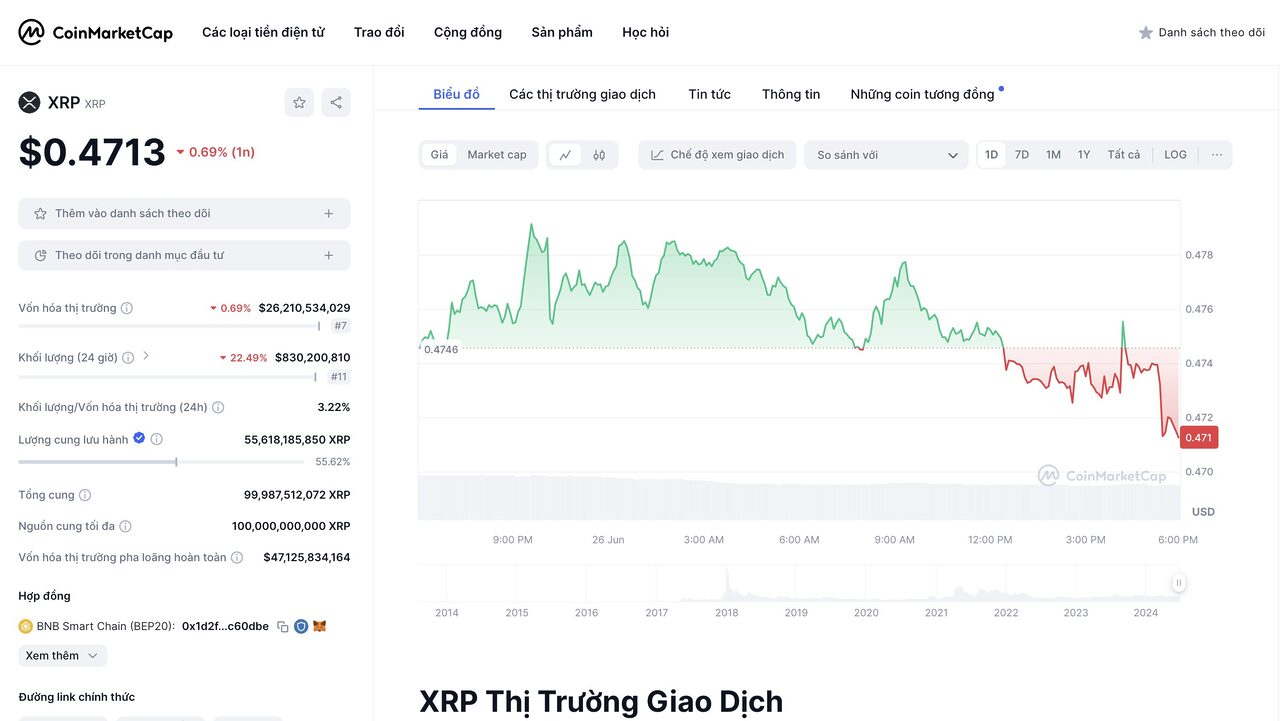Switch to Các thị trường giao dịch tab
Image resolution: width=1280 pixels, height=721 pixels.
click(583, 94)
